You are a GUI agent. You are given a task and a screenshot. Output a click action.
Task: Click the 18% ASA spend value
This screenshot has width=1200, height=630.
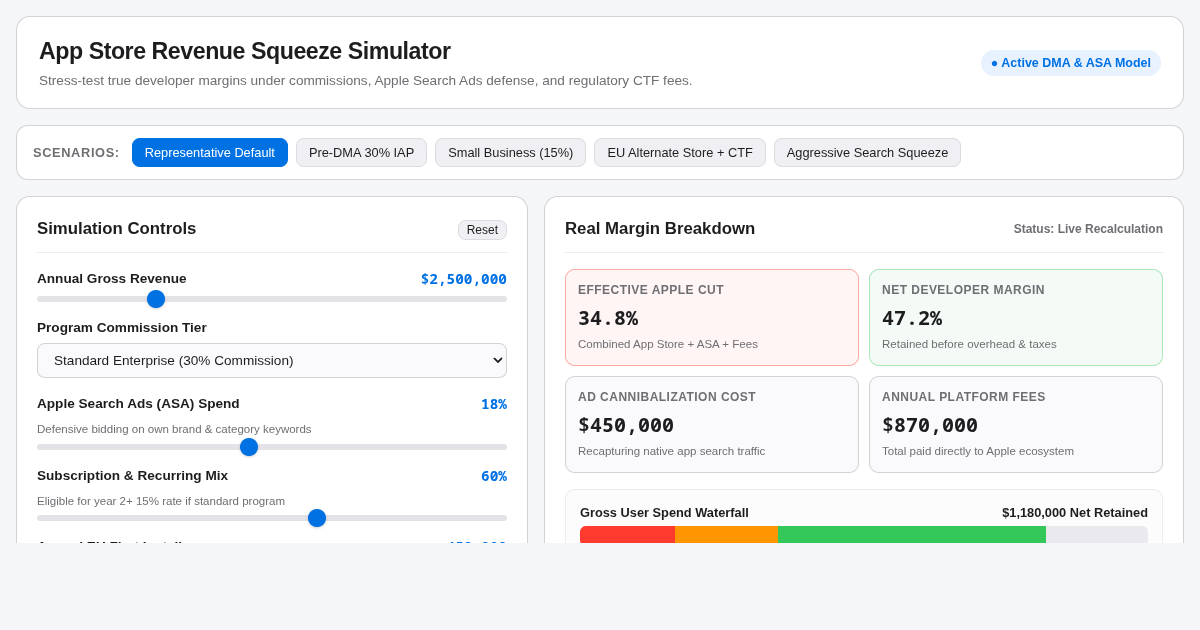click(x=494, y=404)
